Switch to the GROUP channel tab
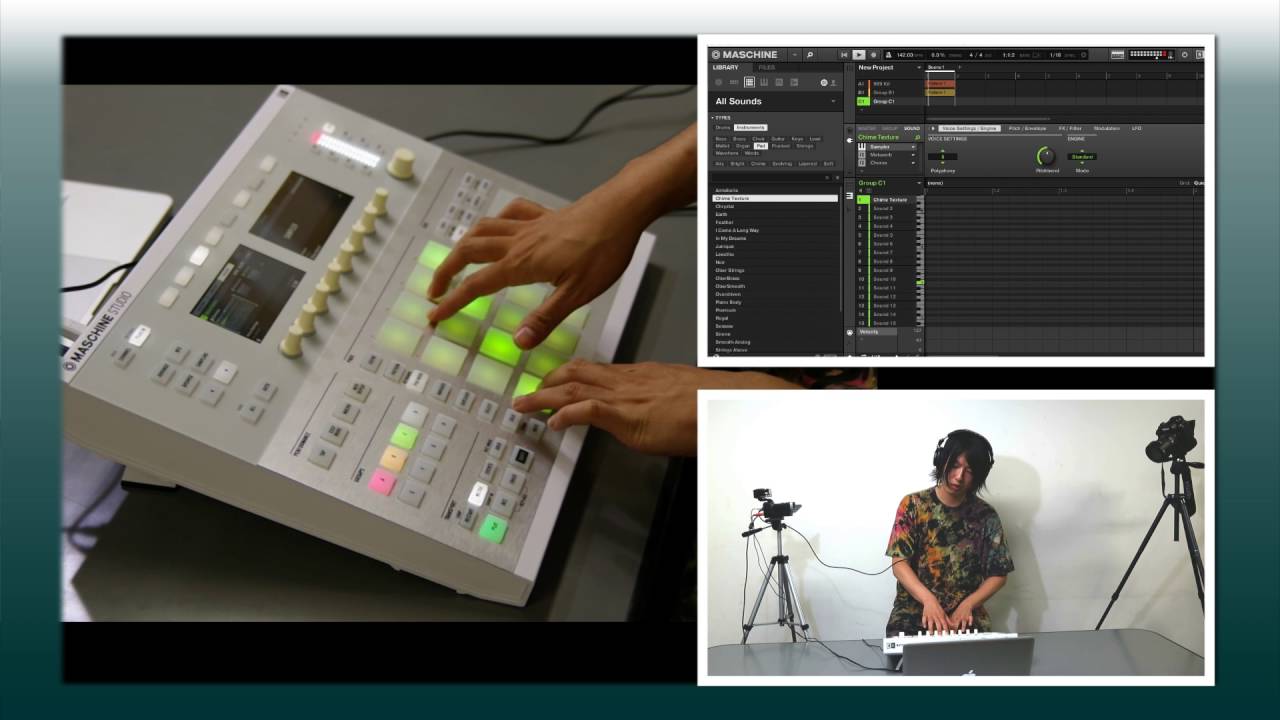1280x720 pixels. coord(889,128)
